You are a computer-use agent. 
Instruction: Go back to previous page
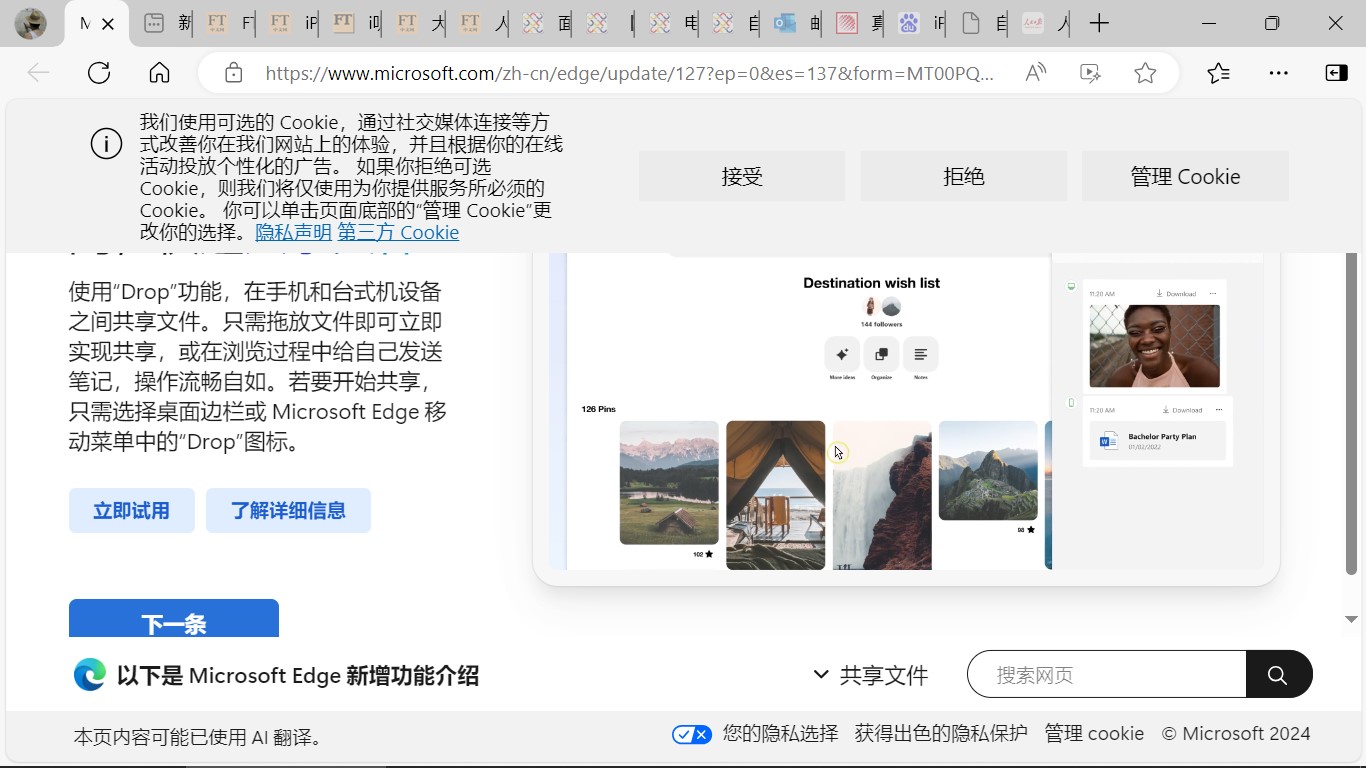pyautogui.click(x=38, y=73)
